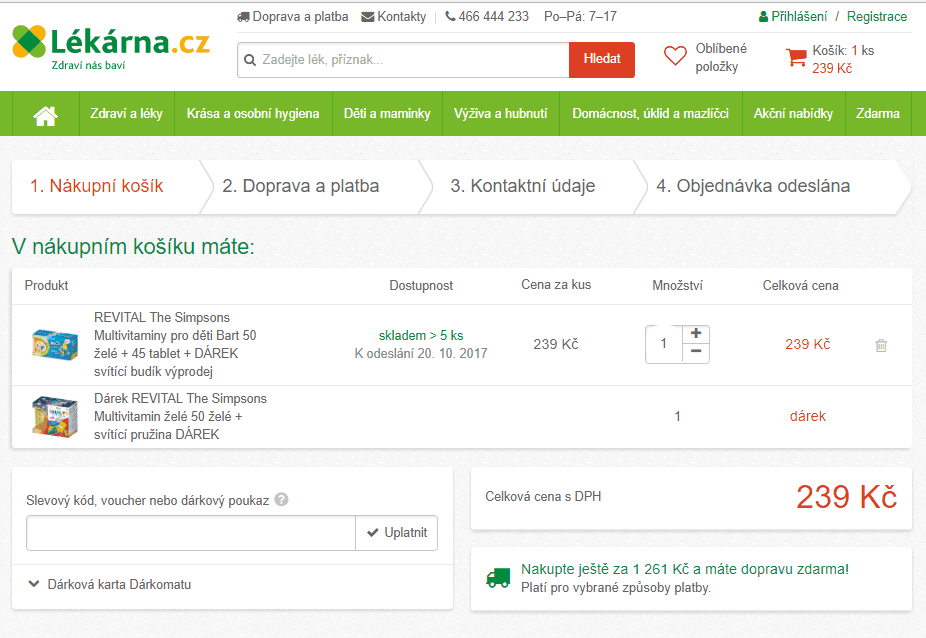
Task: Click the envelope icon beside Kontakty
Action: click(367, 17)
